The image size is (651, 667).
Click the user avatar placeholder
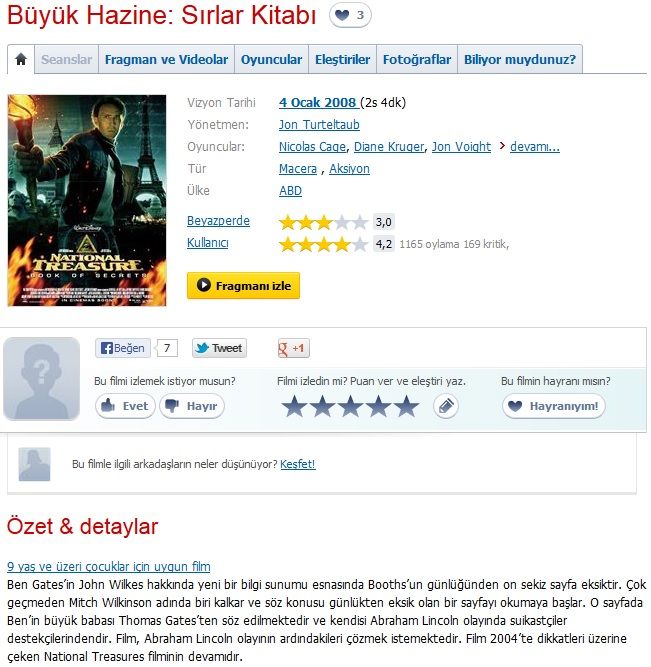pos(41,379)
